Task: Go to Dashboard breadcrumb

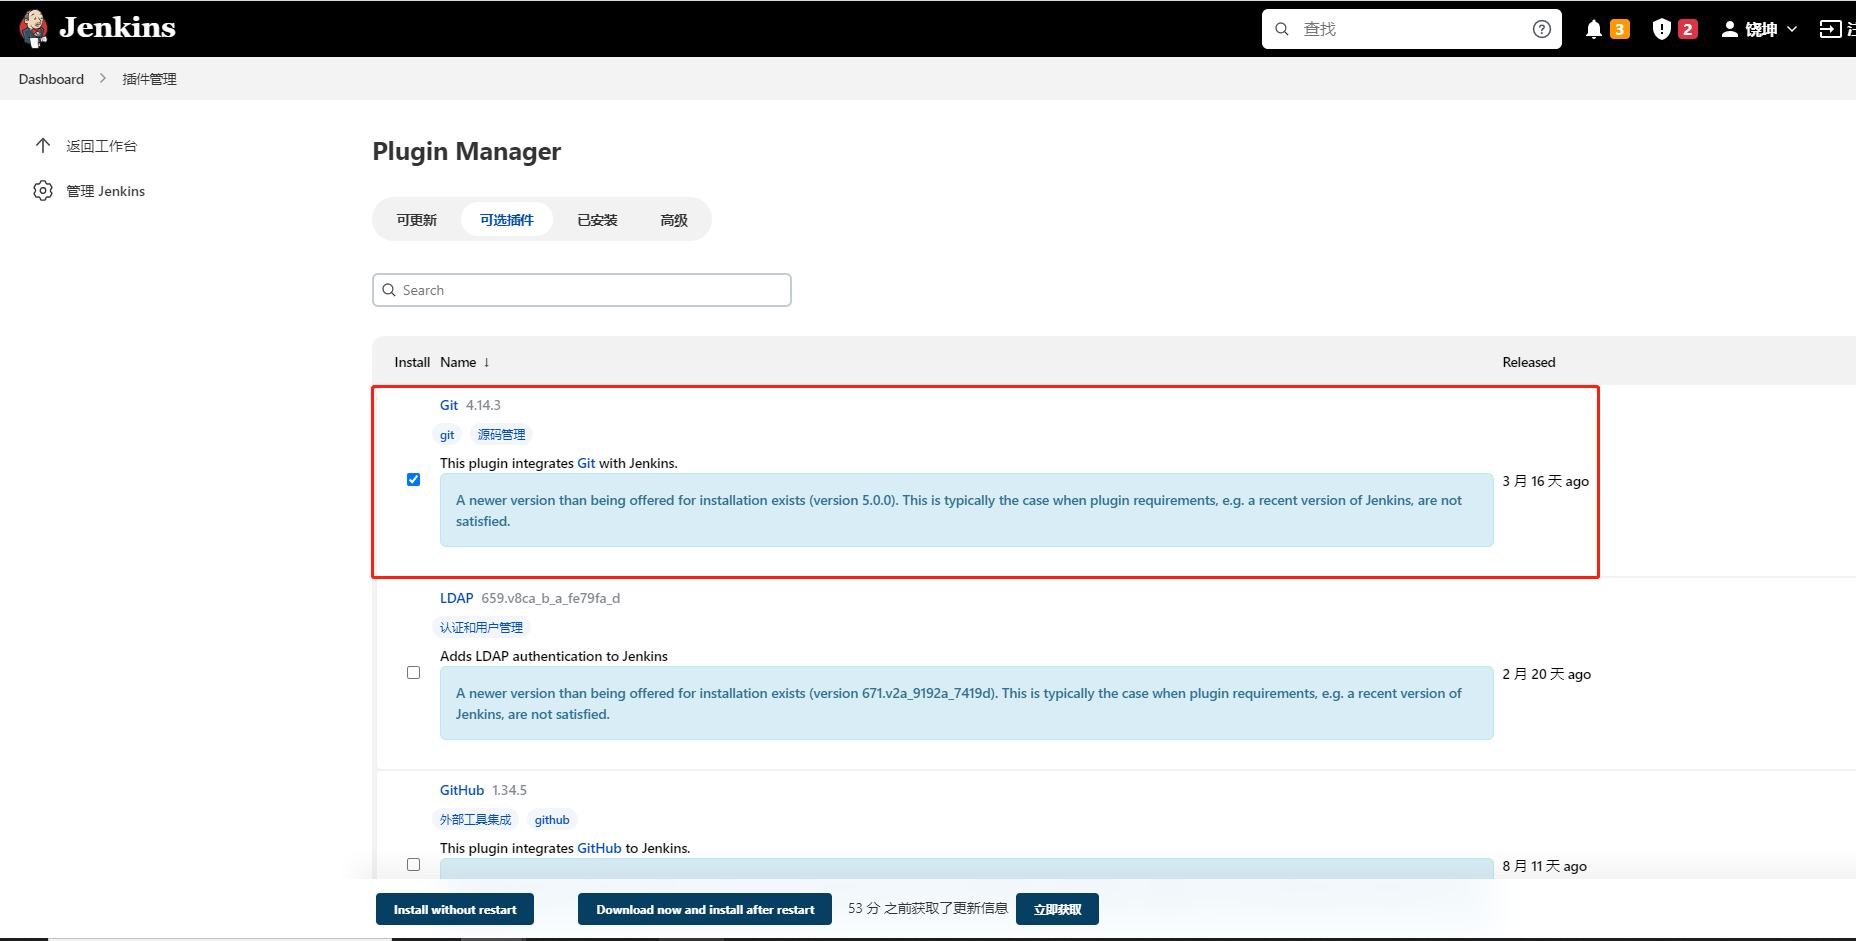Action: click(51, 79)
